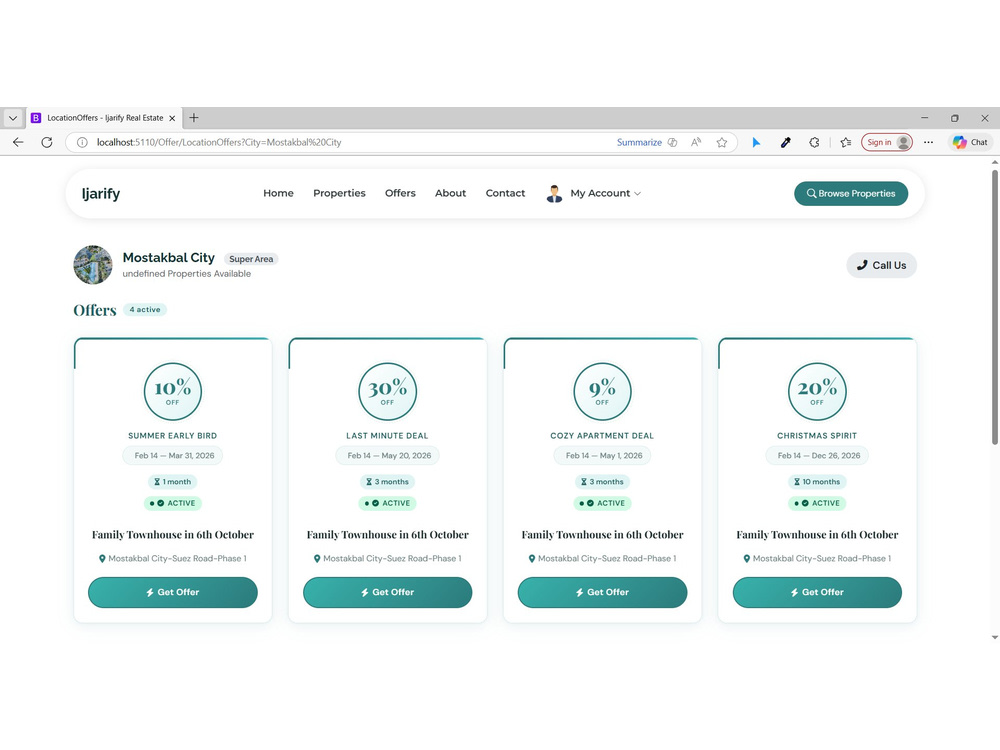The width and height of the screenshot is (1000, 750).
Task: Click the 4 active badge
Action: (x=145, y=309)
